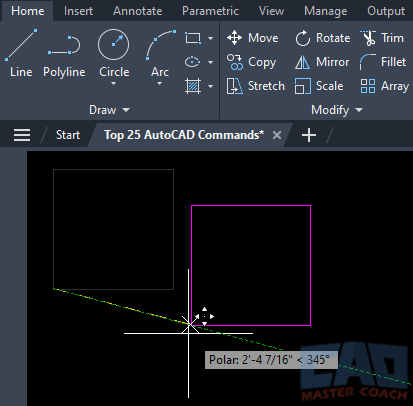
Task: Activate the Stretch command
Action: pyautogui.click(x=256, y=86)
